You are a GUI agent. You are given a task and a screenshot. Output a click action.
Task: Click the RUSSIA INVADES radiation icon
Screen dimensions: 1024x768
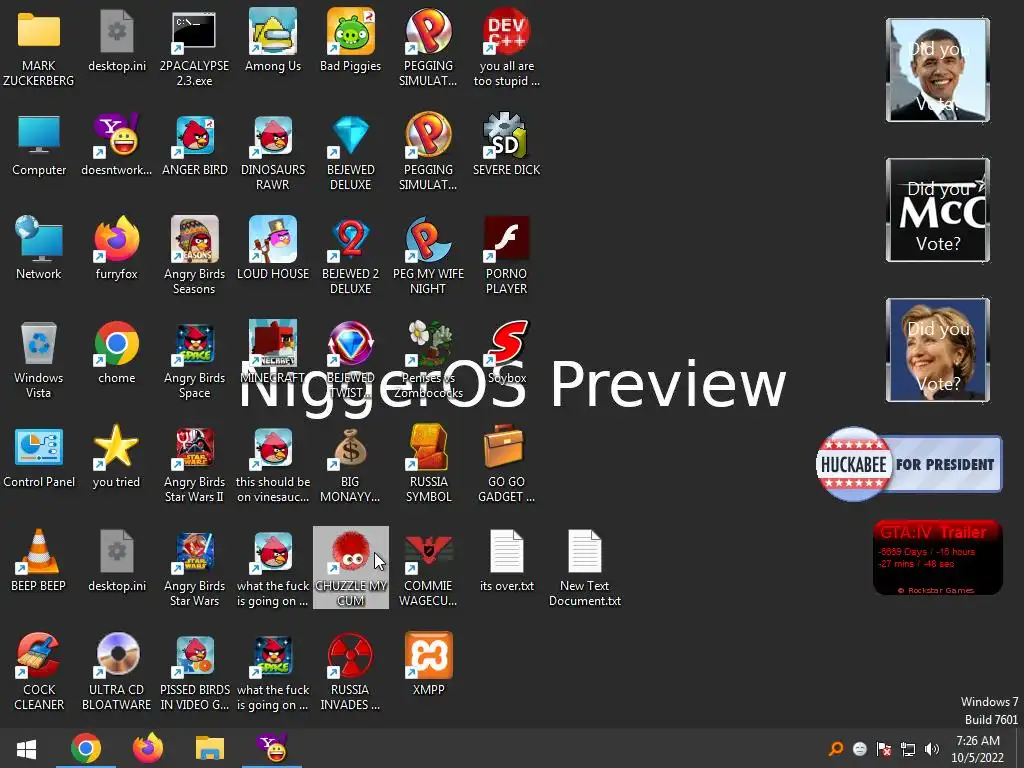coord(351,655)
